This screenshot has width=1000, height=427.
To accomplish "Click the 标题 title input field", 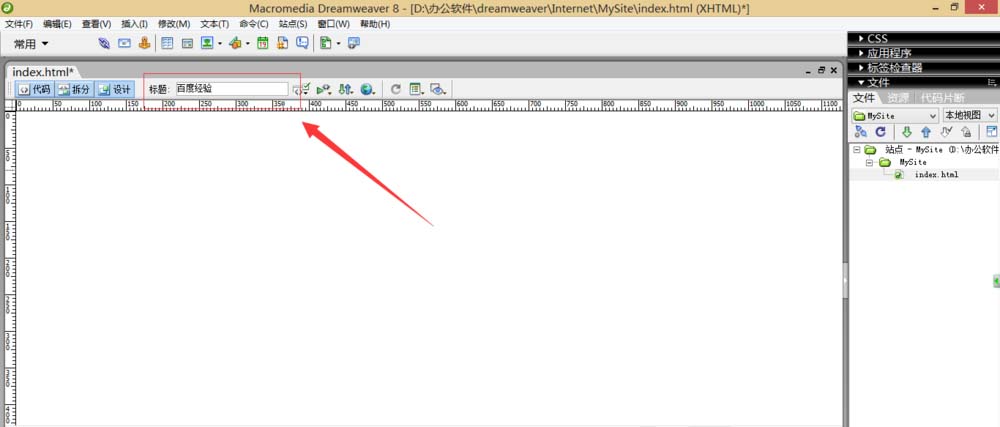I will tap(232, 89).
